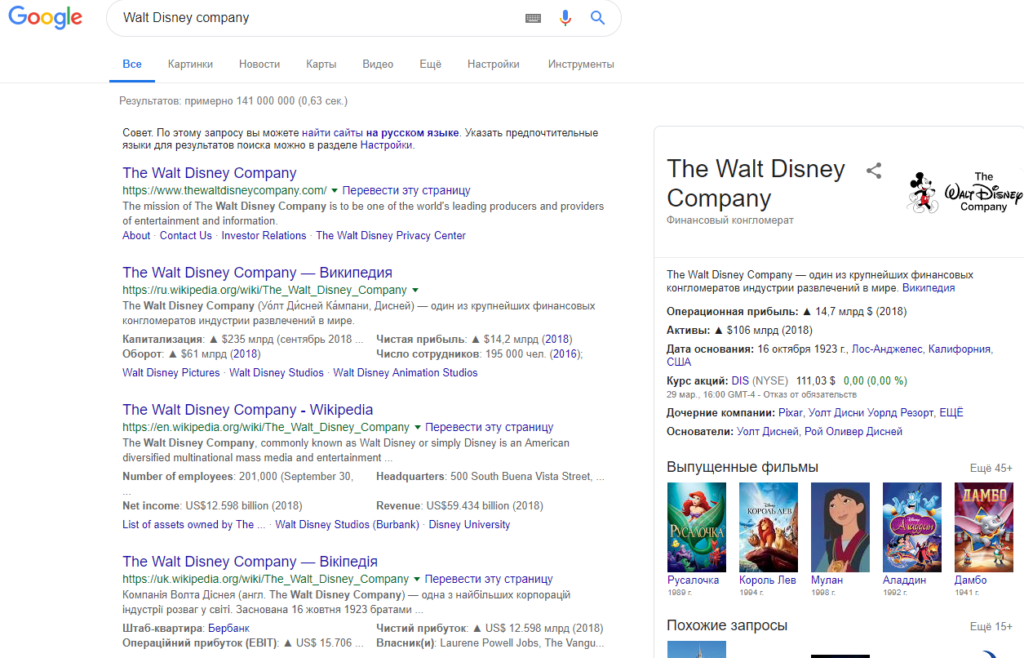Open the Русалочка movie poster
Viewport: 1024px width, 658px height.
696,527
